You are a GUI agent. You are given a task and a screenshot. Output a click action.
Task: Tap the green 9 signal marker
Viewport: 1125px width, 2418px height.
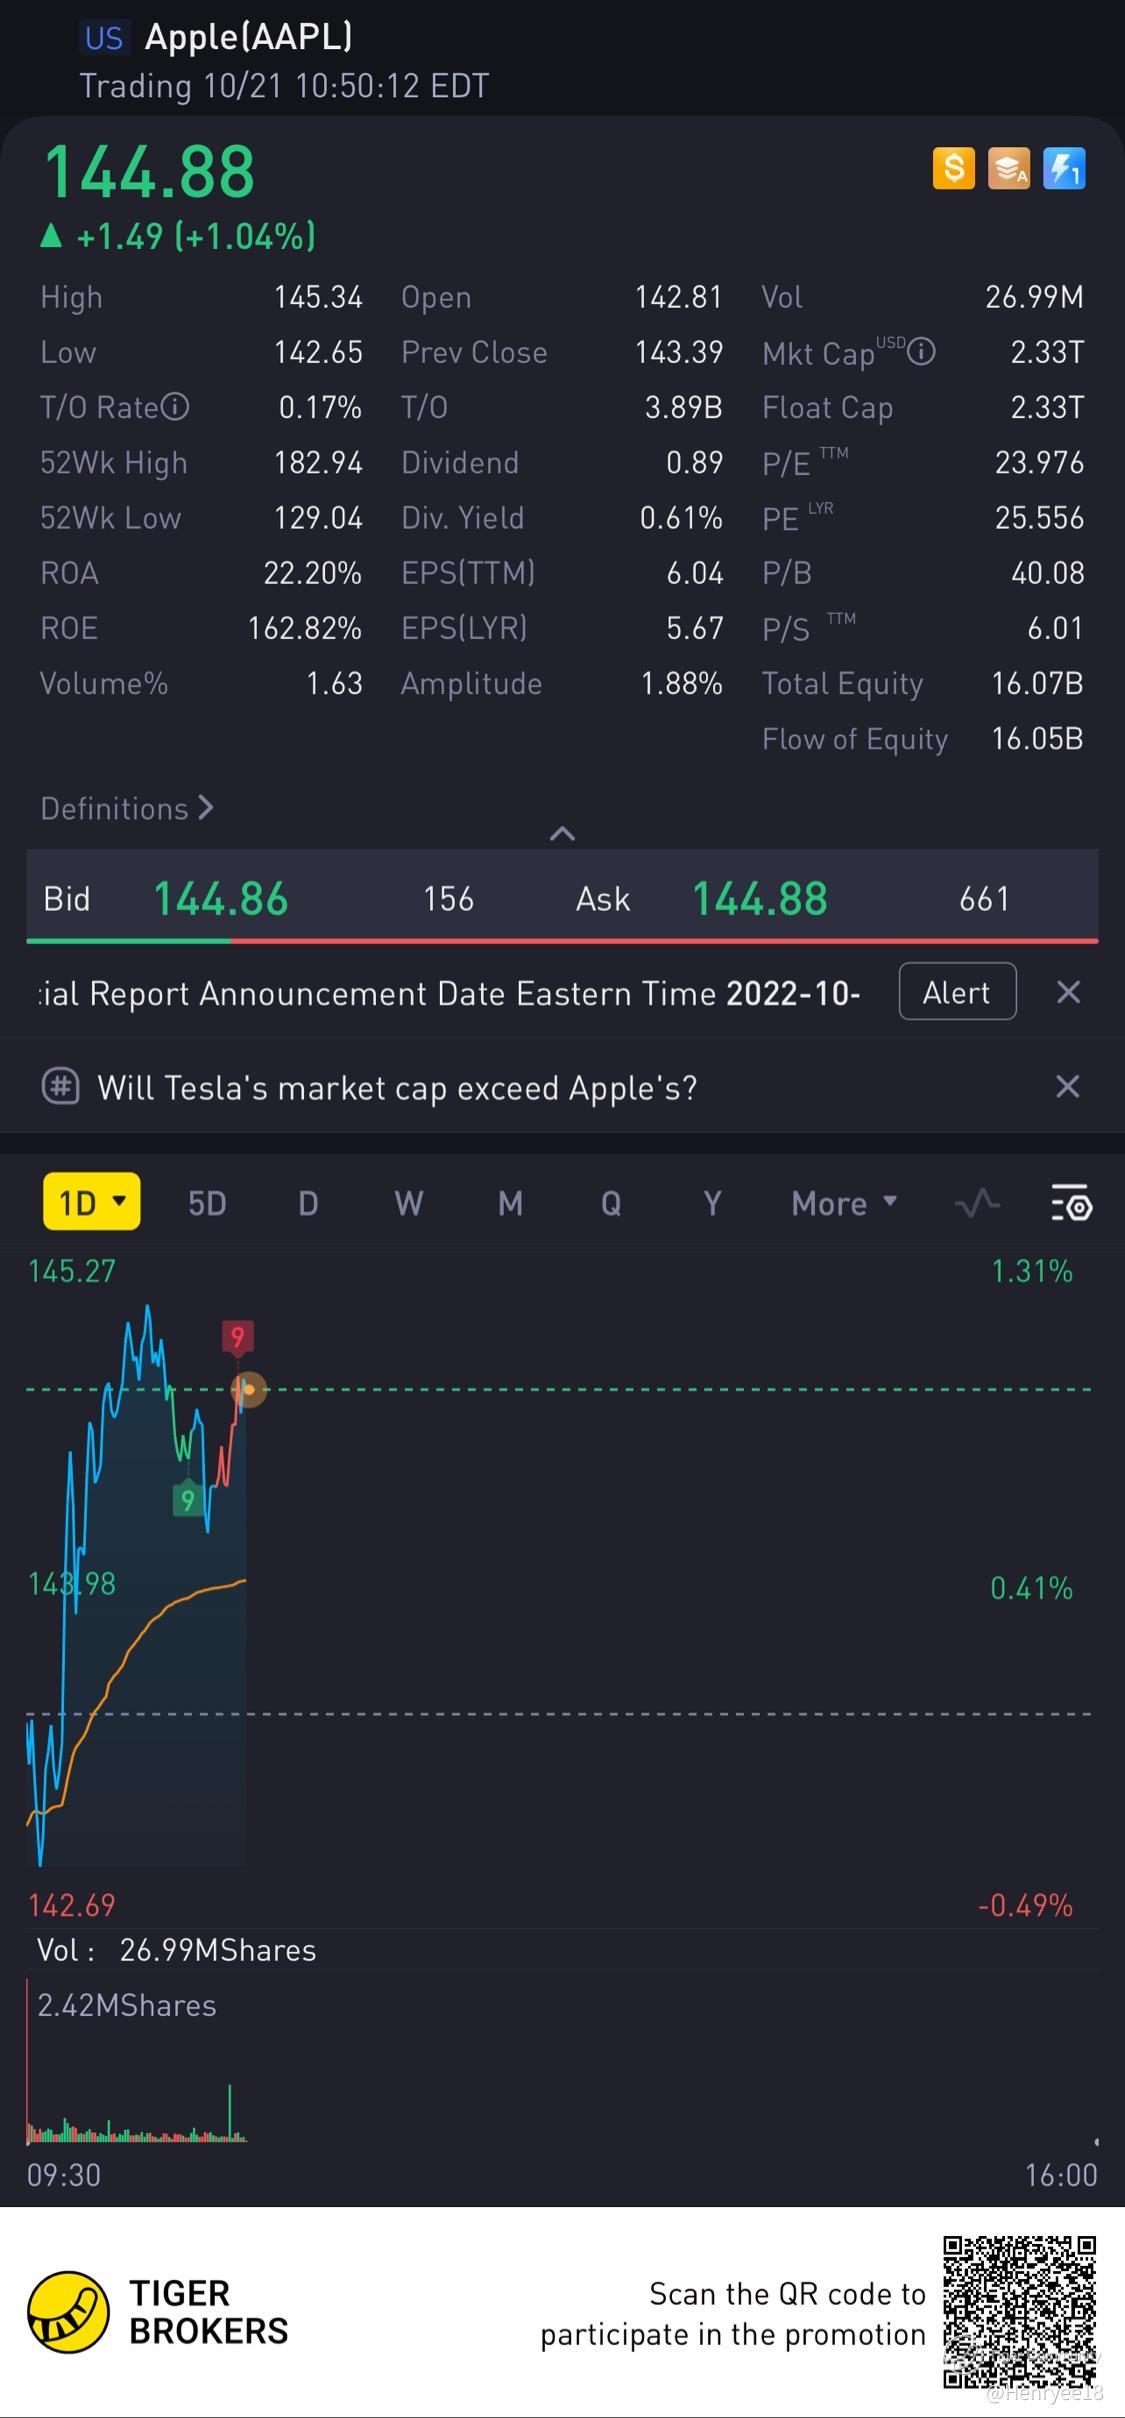[187, 1499]
